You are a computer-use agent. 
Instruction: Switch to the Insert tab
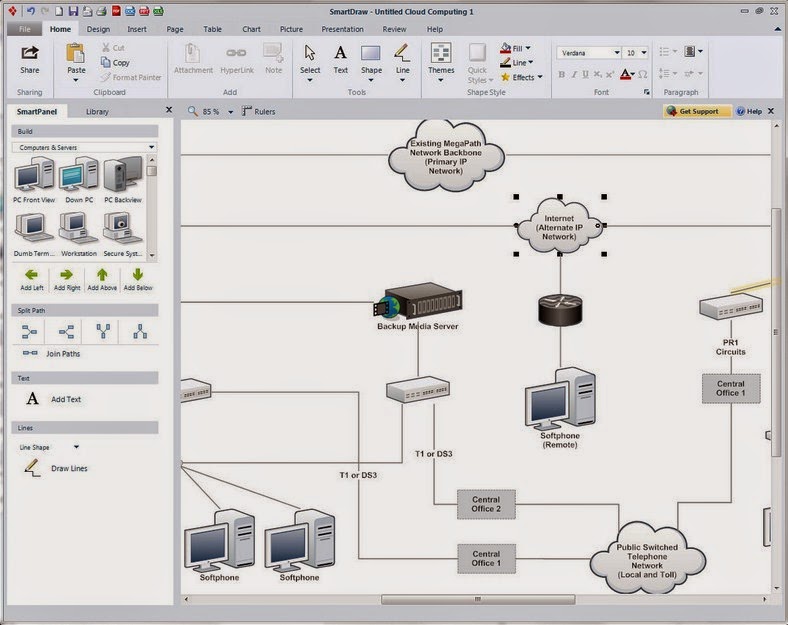point(137,29)
